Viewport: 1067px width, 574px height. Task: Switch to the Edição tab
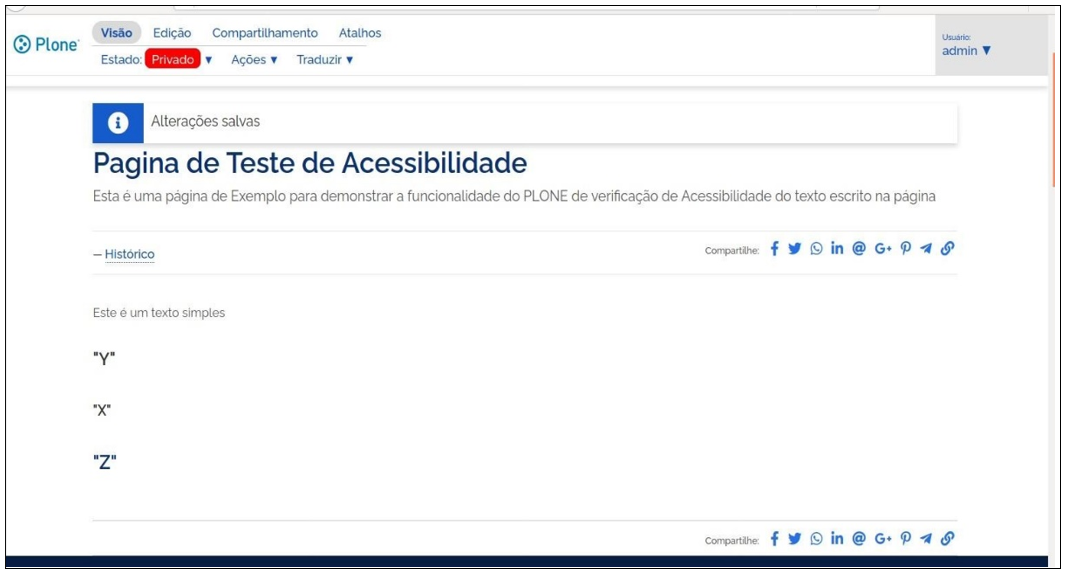(172, 33)
